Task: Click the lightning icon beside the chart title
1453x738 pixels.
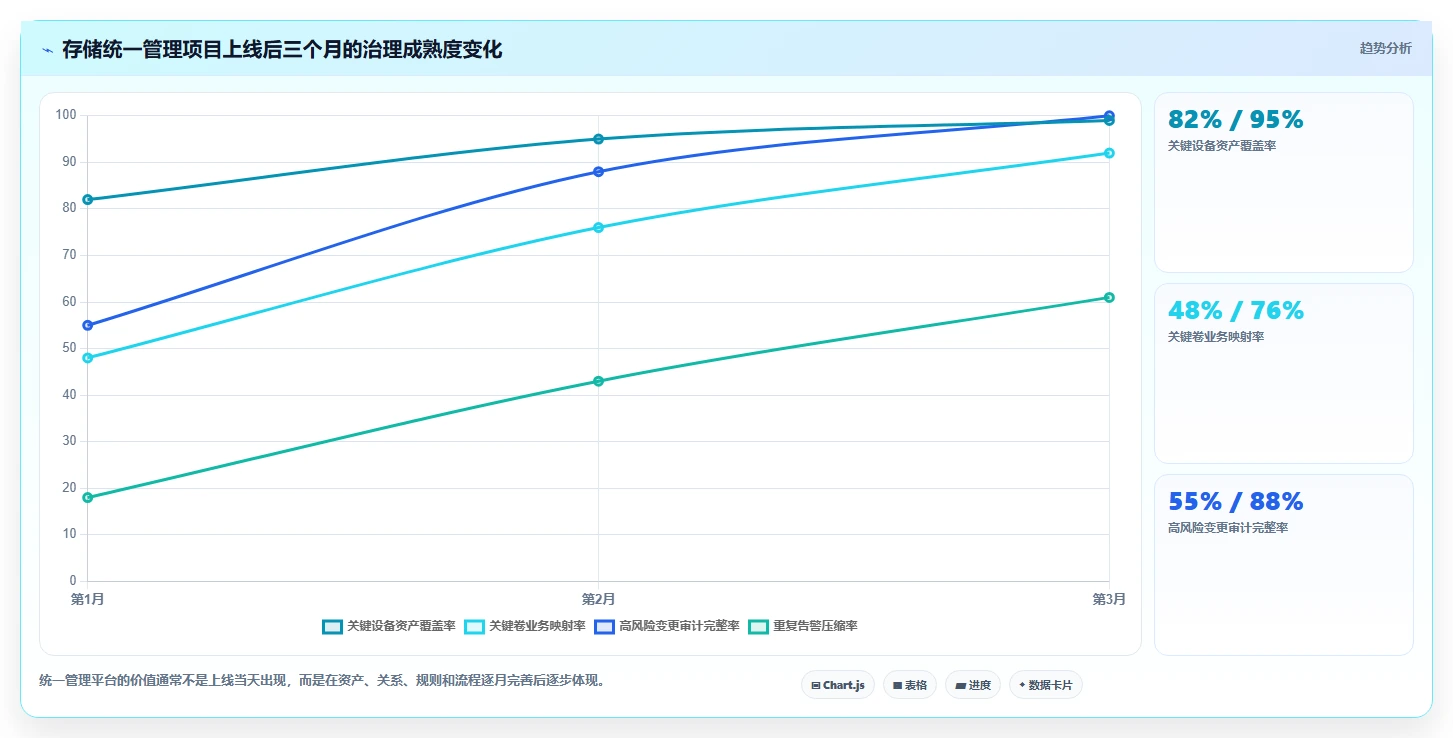Action: [47, 50]
